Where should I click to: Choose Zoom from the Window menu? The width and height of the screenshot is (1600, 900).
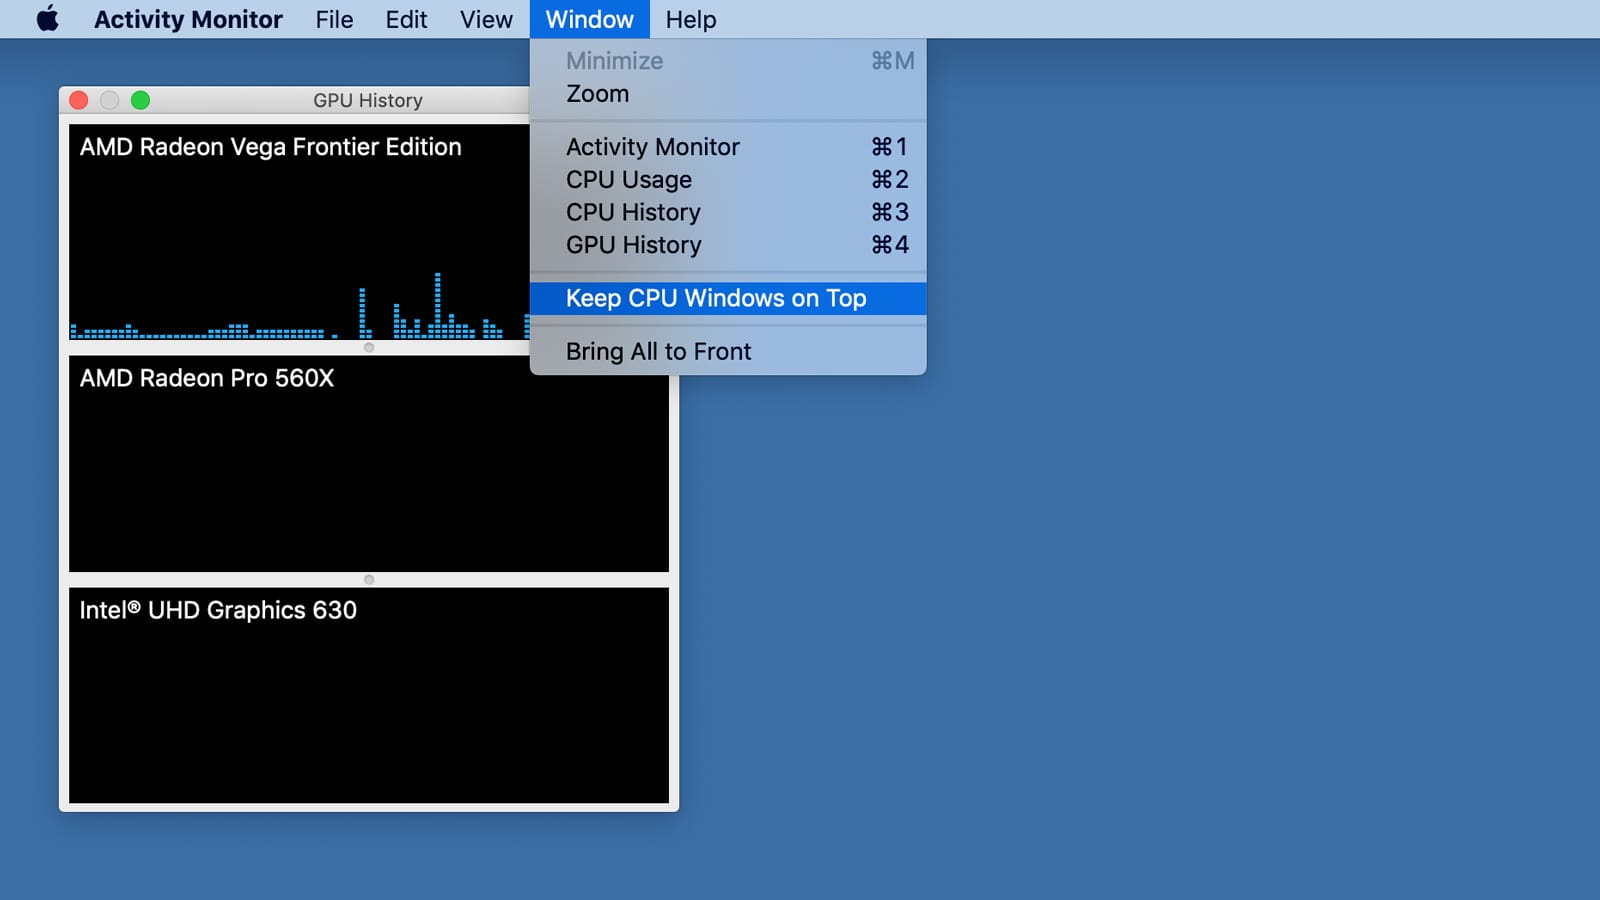tap(728, 94)
